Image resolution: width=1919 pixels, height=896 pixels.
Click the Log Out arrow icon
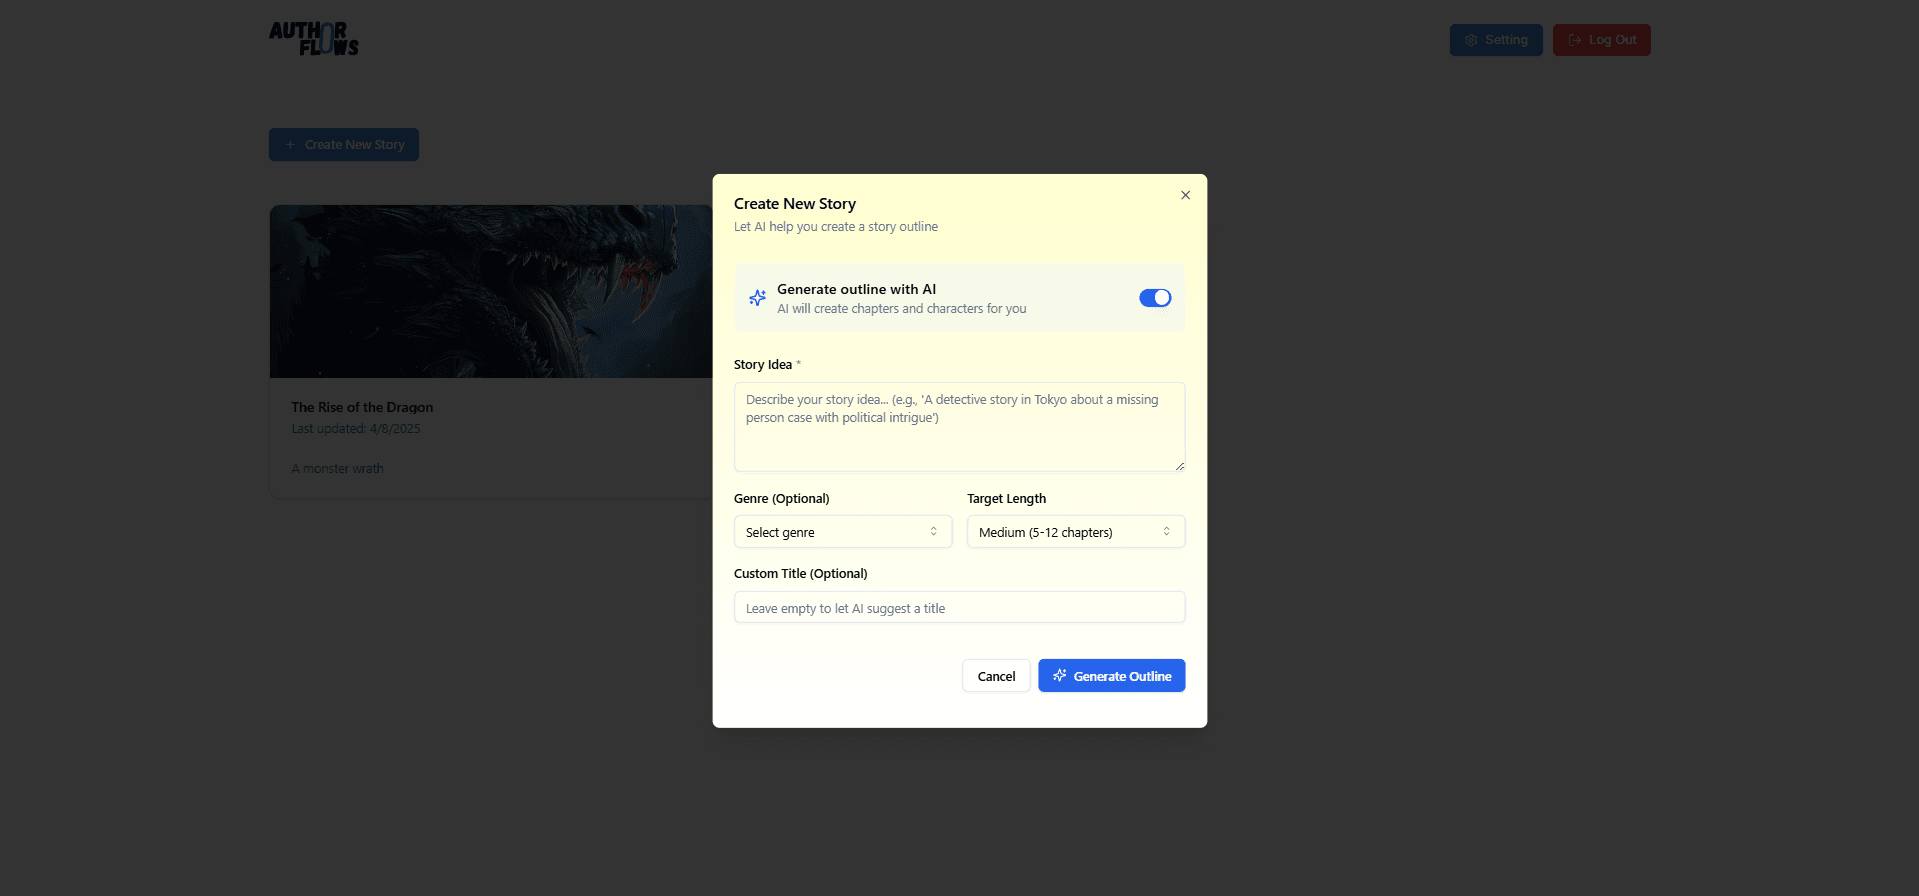coord(1574,40)
